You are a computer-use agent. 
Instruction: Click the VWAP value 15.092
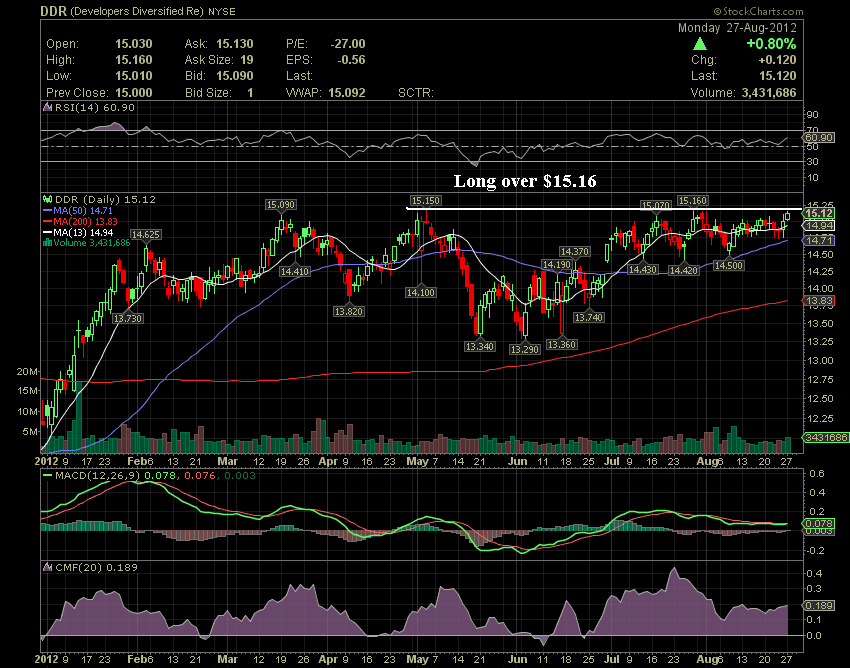tap(347, 93)
